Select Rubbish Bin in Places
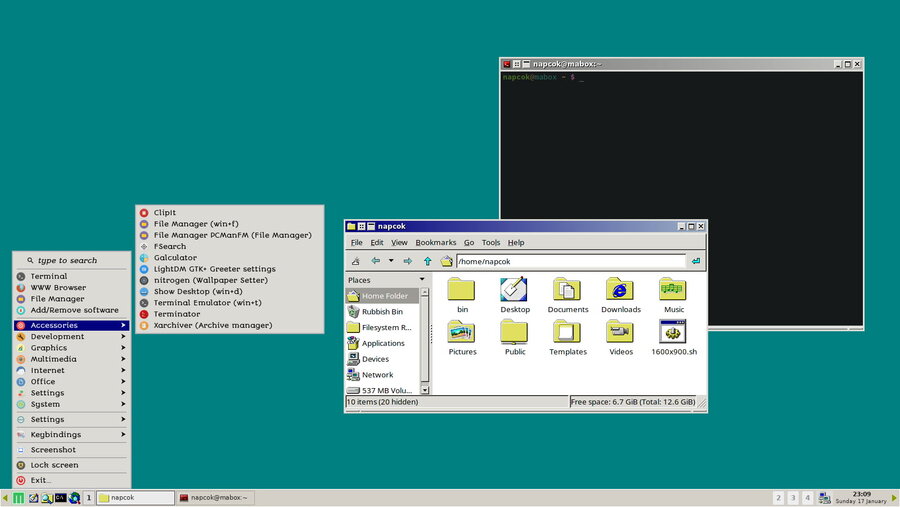The height and width of the screenshot is (507, 900). [382, 312]
